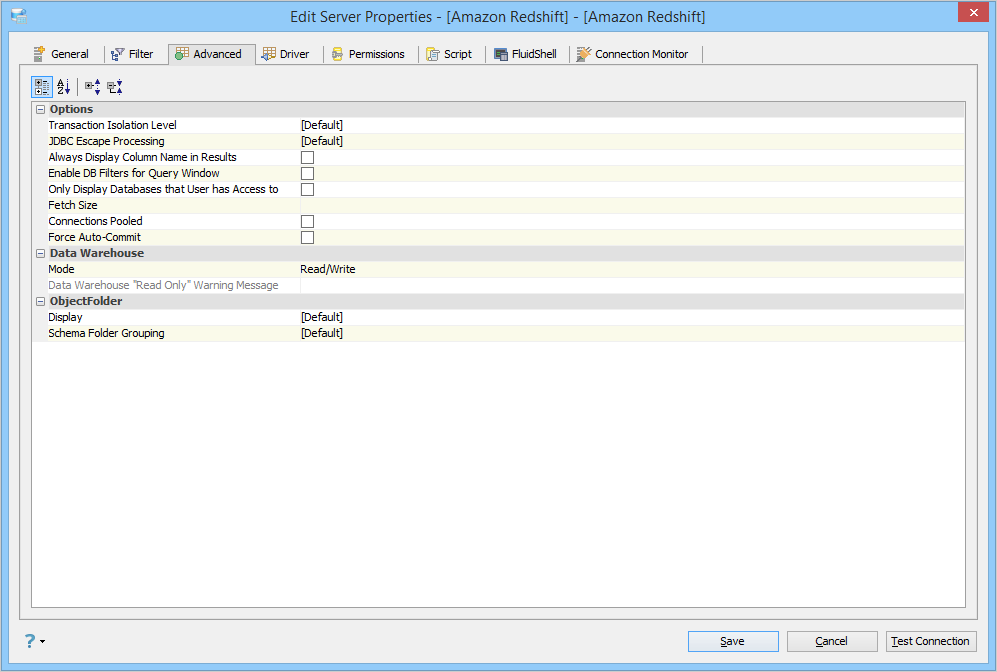
Task: Open Transaction Isolation Level value dropdown
Action: coord(632,125)
